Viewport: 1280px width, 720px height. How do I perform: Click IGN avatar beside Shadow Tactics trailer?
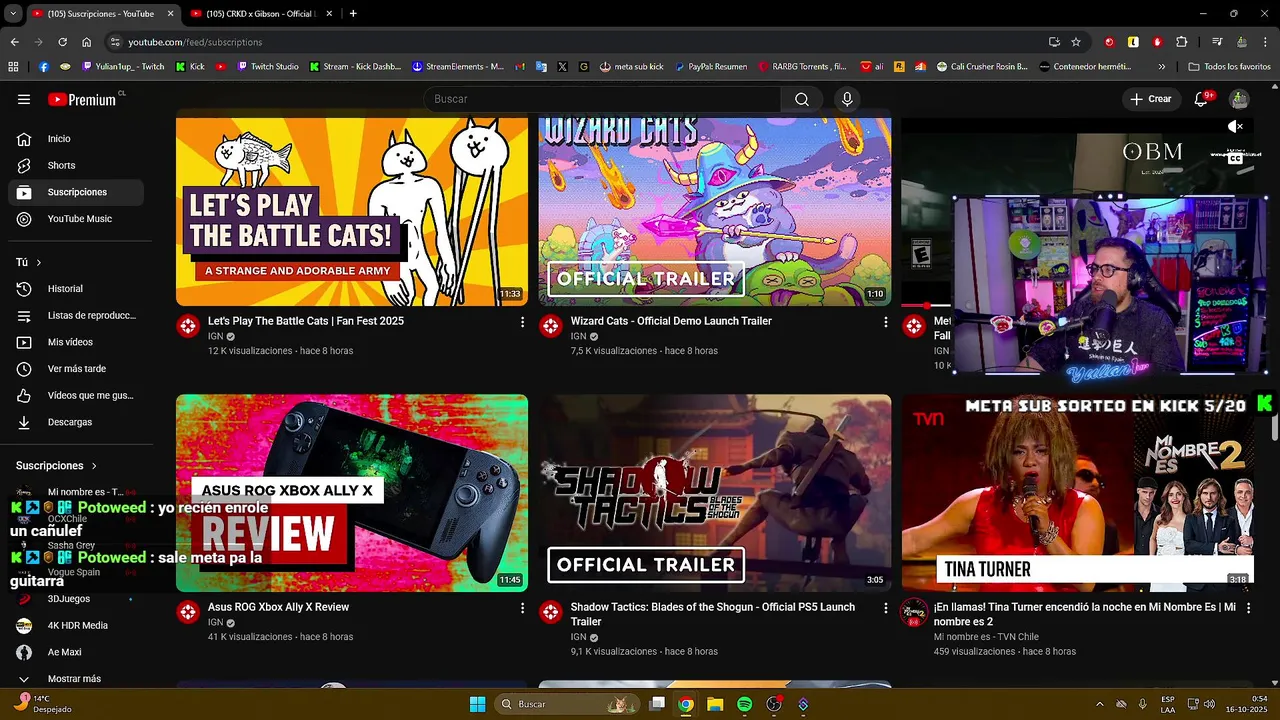pyautogui.click(x=551, y=612)
